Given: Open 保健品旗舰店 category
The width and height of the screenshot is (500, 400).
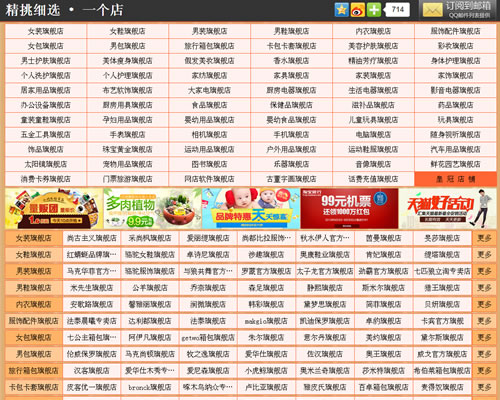Looking at the screenshot, I should (291, 105).
